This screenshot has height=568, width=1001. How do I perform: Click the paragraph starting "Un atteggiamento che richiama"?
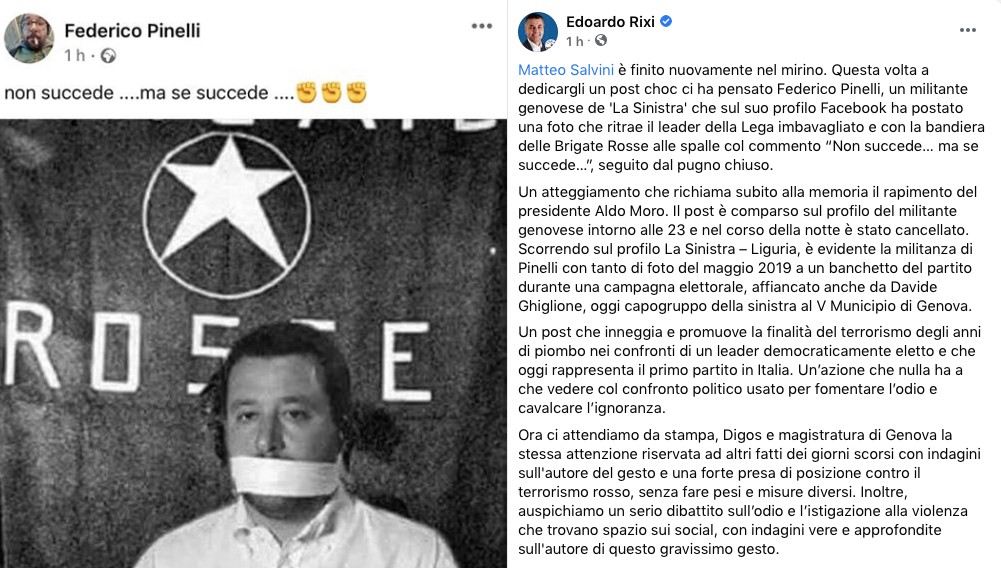click(x=748, y=249)
